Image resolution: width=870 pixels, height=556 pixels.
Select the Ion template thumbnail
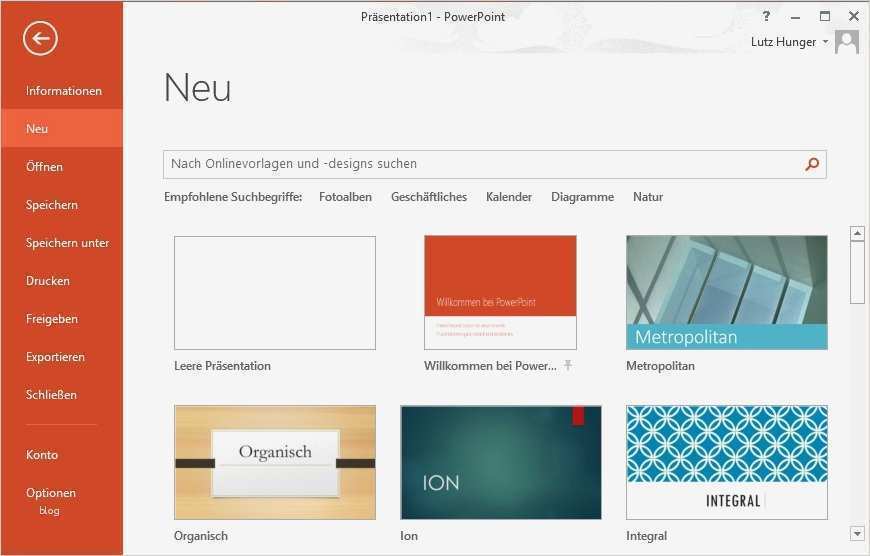coord(501,462)
